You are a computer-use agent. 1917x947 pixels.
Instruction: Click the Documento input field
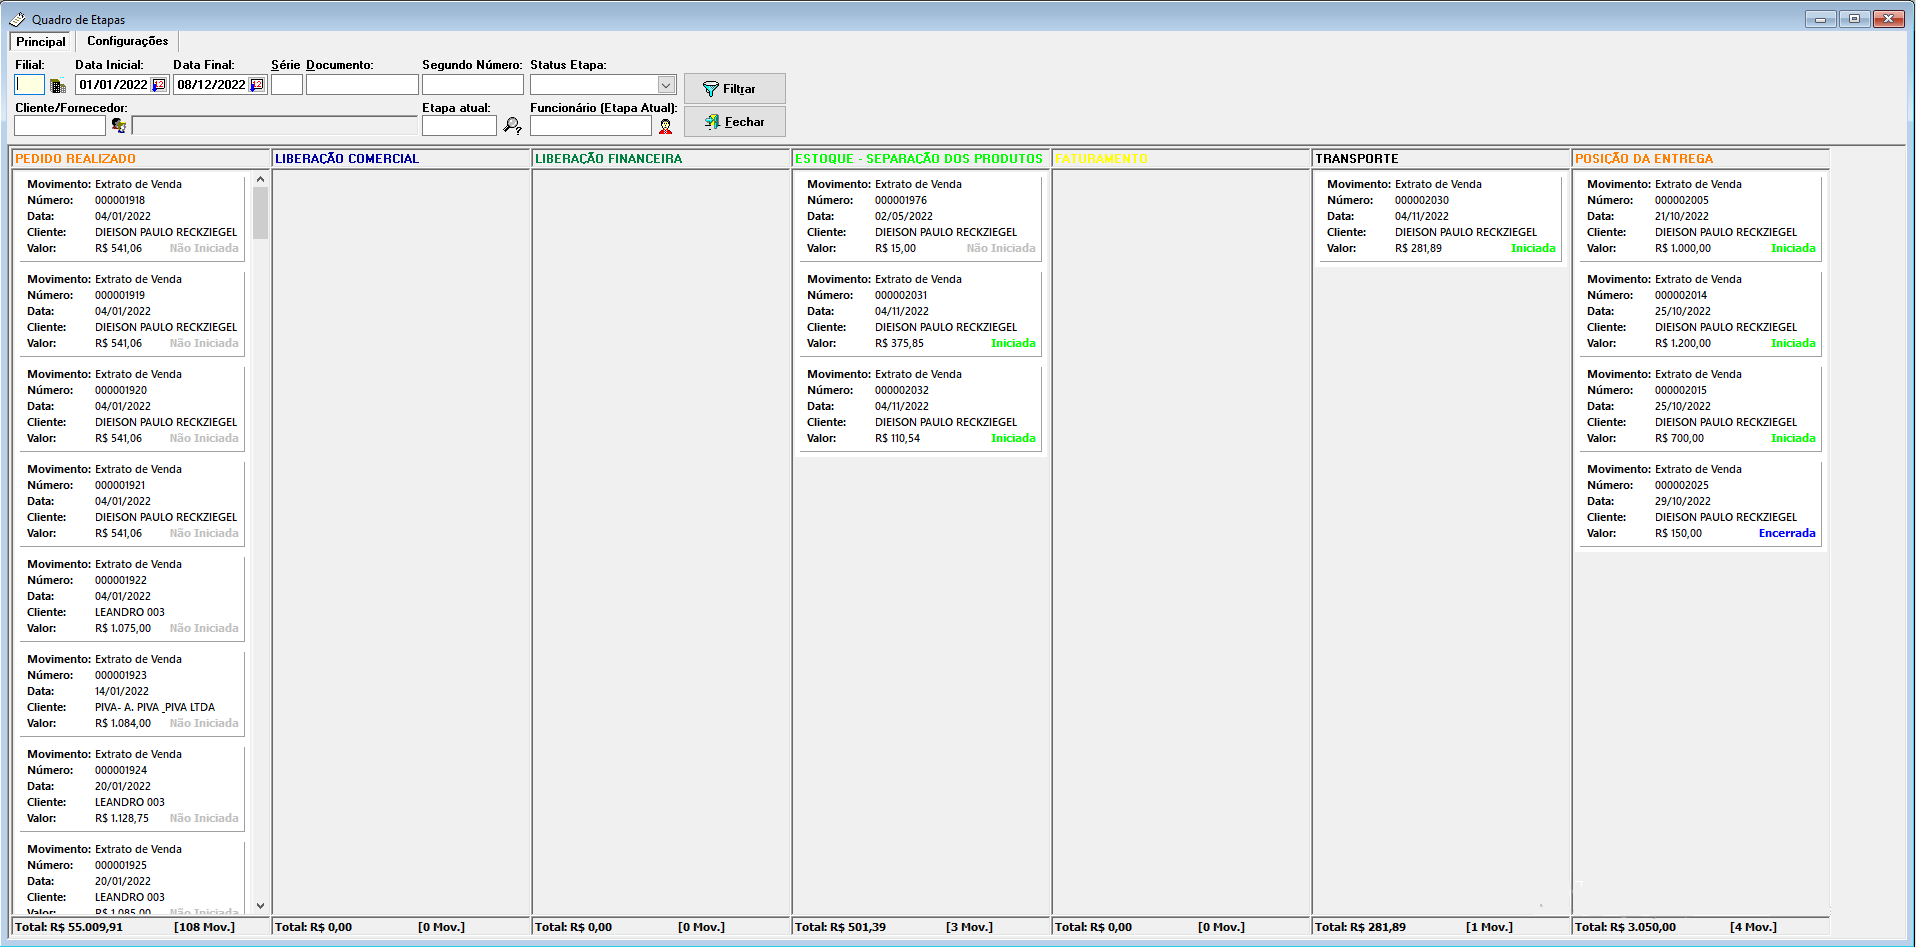[361, 85]
